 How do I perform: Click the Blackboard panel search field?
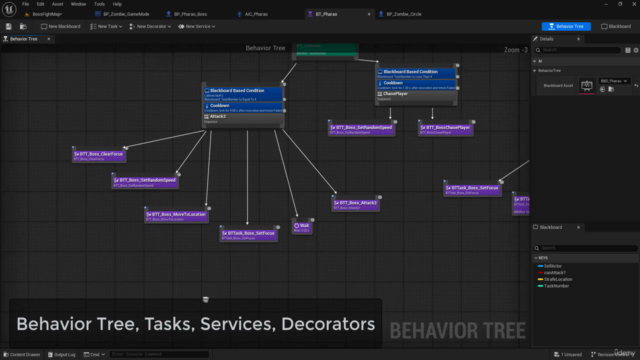(x=585, y=248)
